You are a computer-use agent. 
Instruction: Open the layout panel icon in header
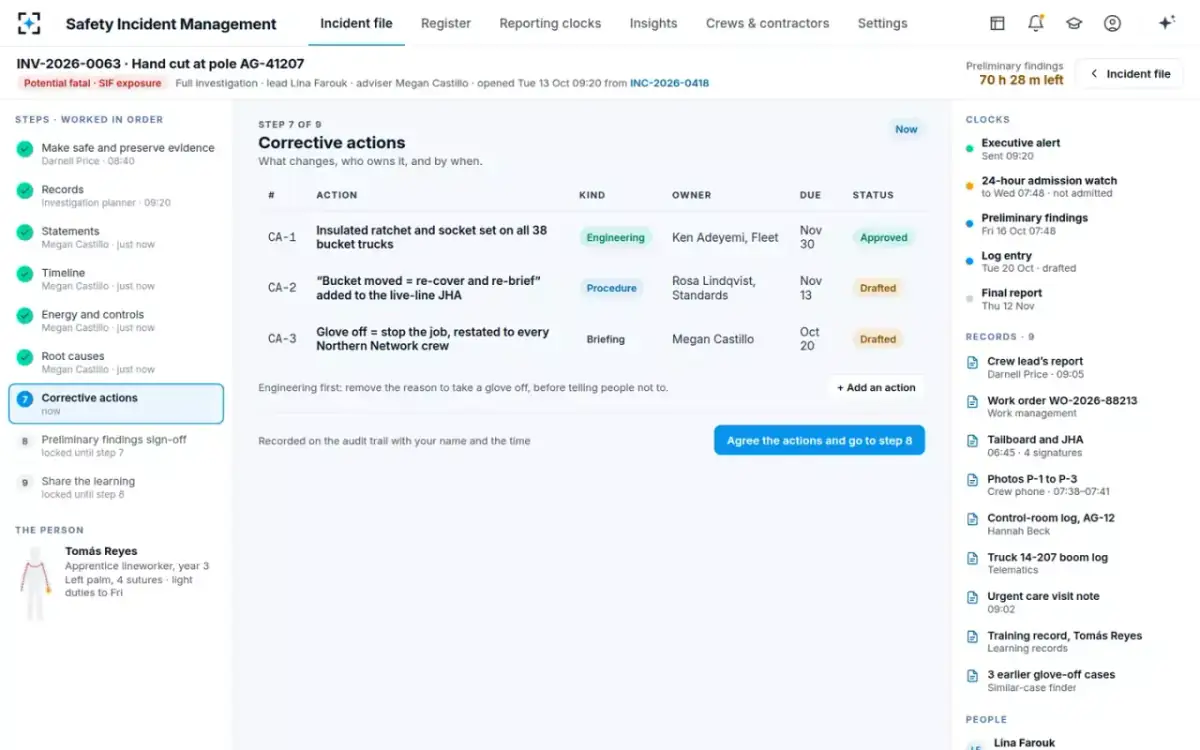997,23
